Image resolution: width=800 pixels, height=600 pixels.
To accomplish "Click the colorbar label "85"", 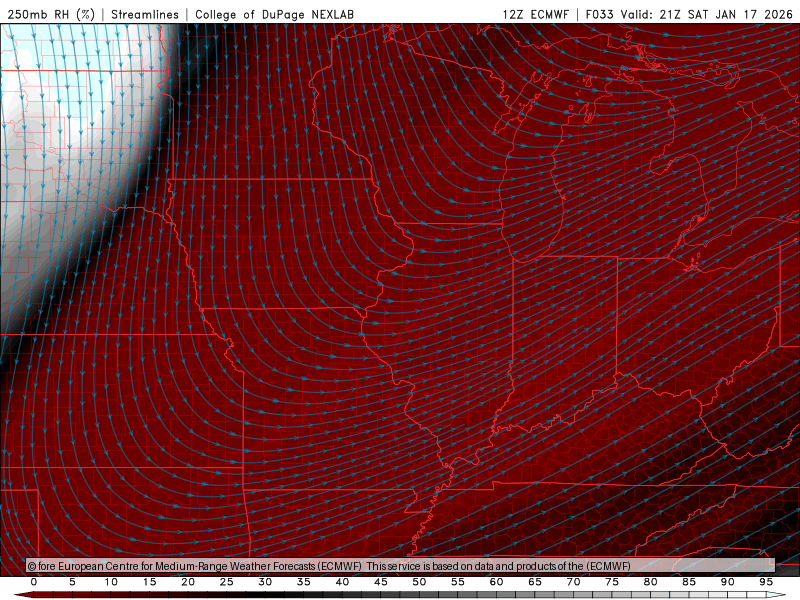I will click(x=689, y=582).
